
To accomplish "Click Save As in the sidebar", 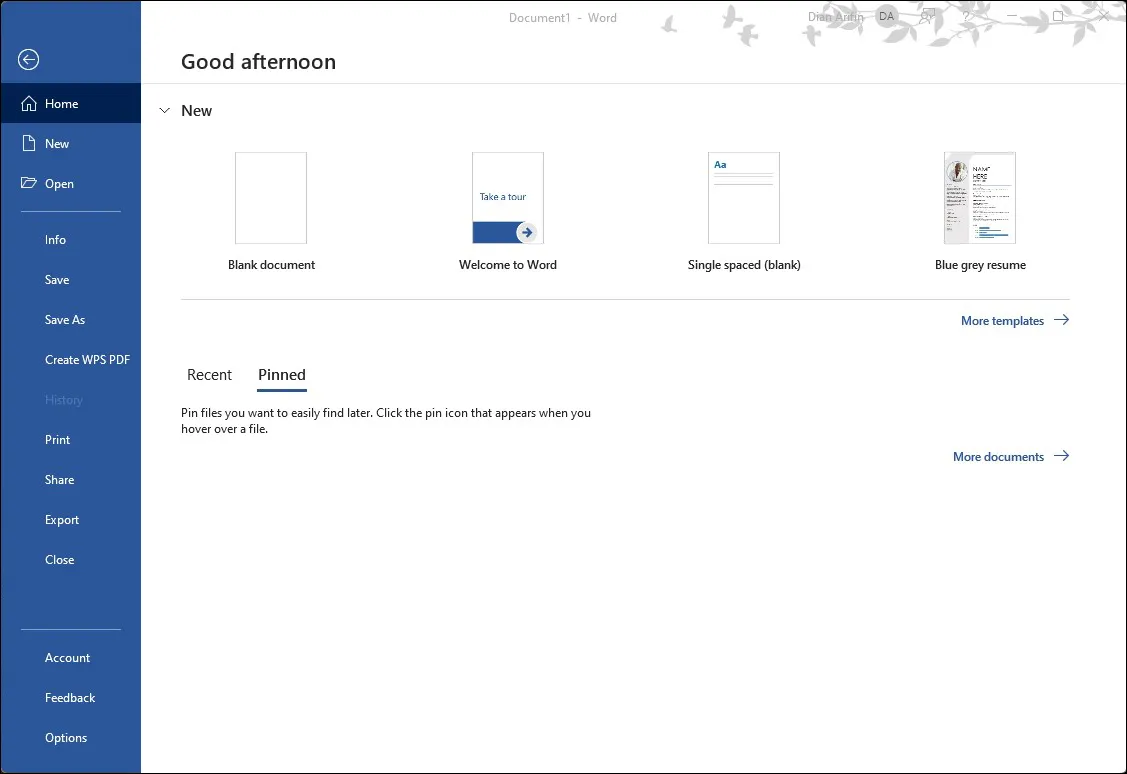I will (65, 319).
